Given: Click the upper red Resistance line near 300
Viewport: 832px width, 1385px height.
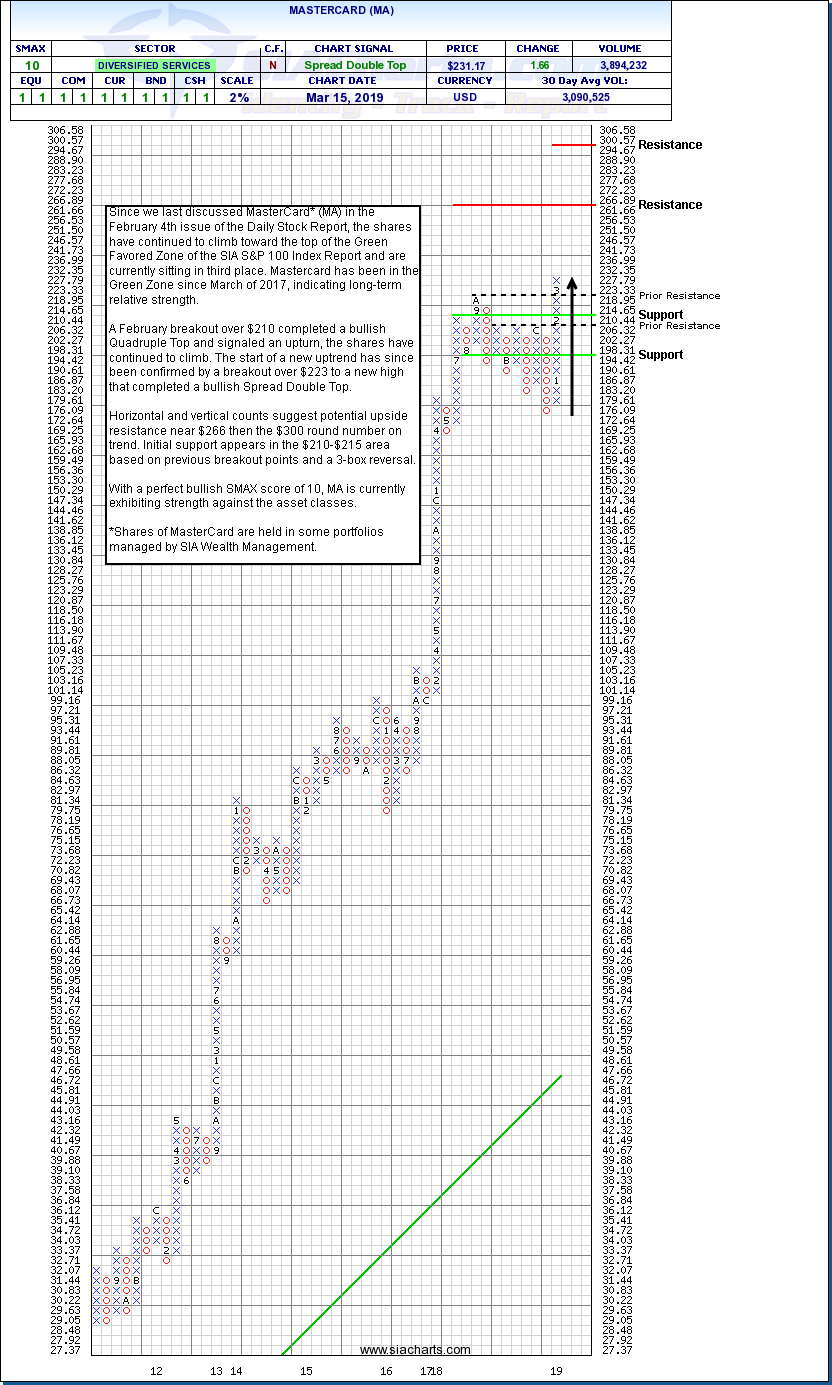Looking at the screenshot, I should 574,145.
